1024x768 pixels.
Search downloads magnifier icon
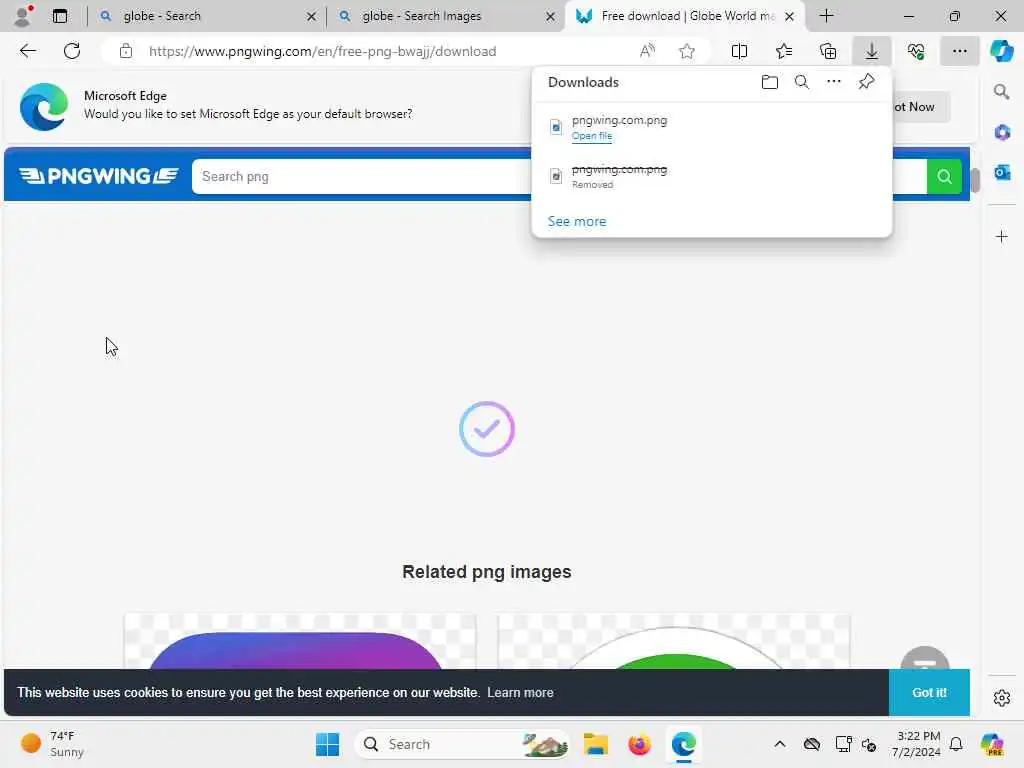(x=802, y=82)
